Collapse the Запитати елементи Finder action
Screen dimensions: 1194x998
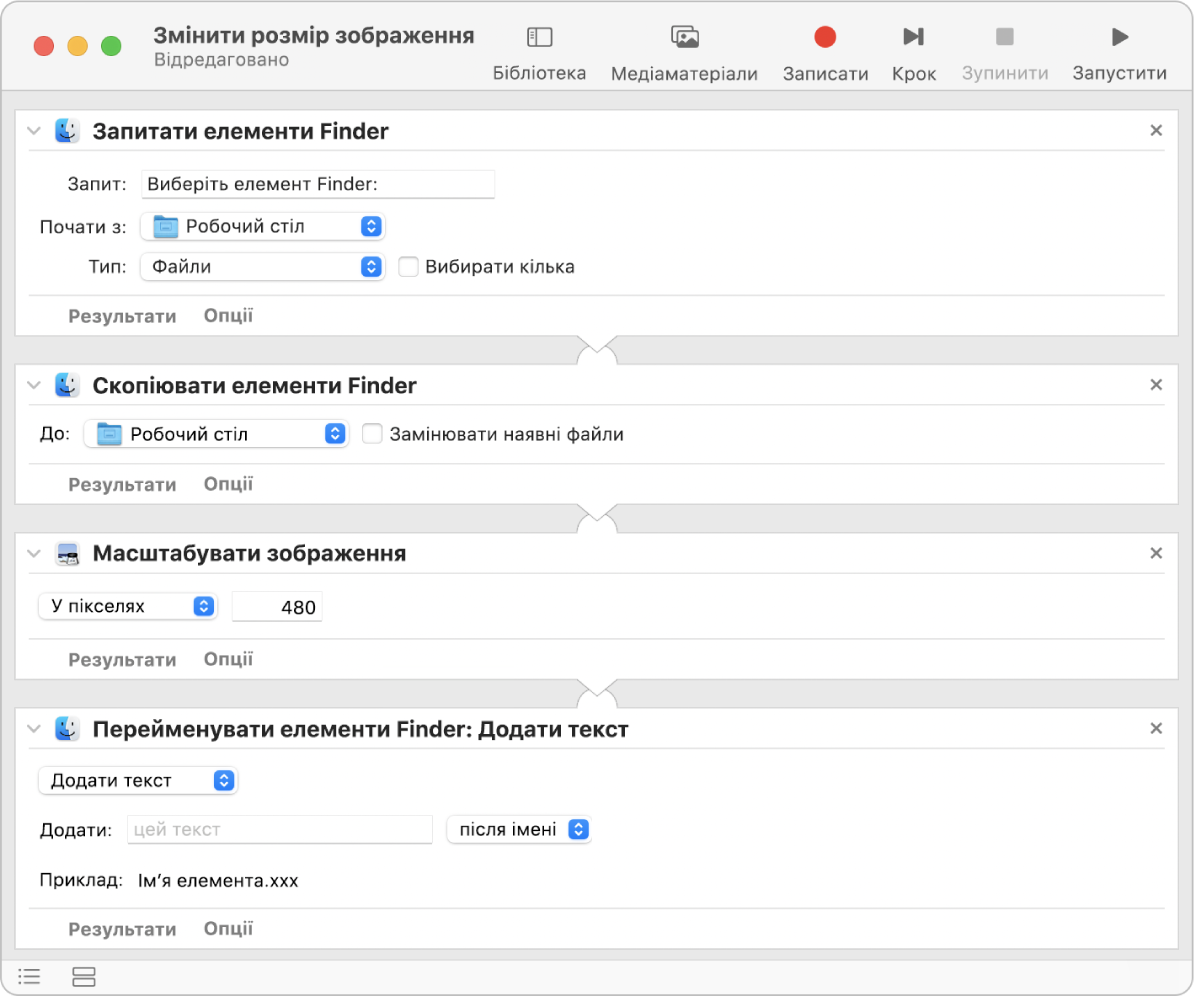click(34, 131)
